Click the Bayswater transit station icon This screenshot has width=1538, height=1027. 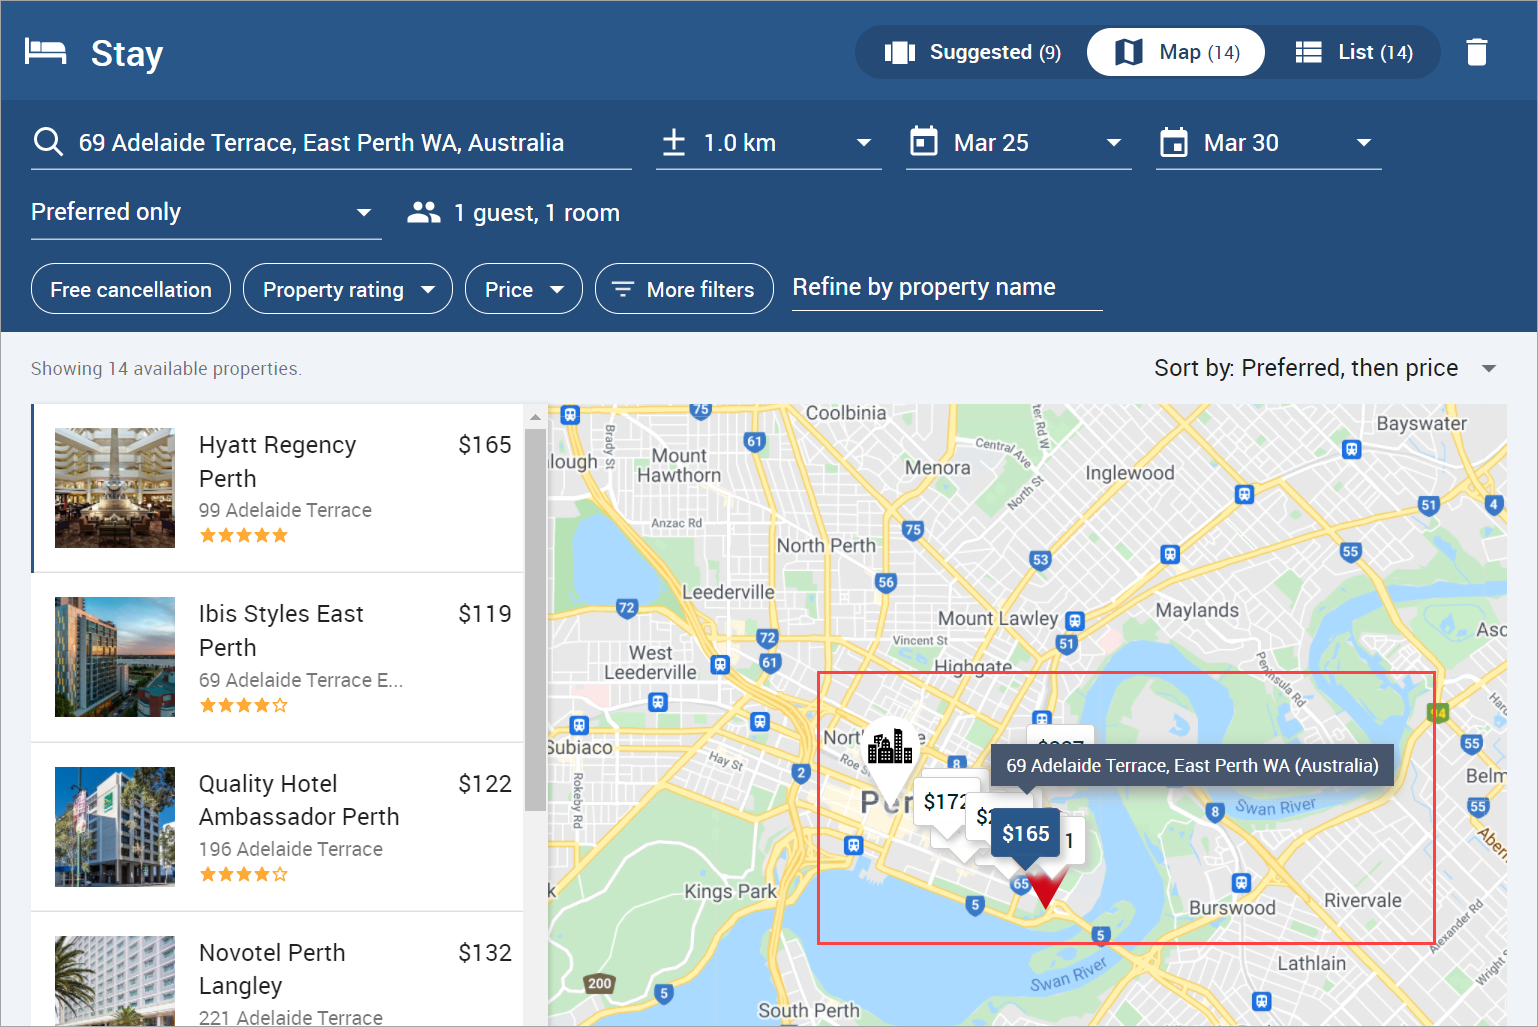click(1352, 450)
